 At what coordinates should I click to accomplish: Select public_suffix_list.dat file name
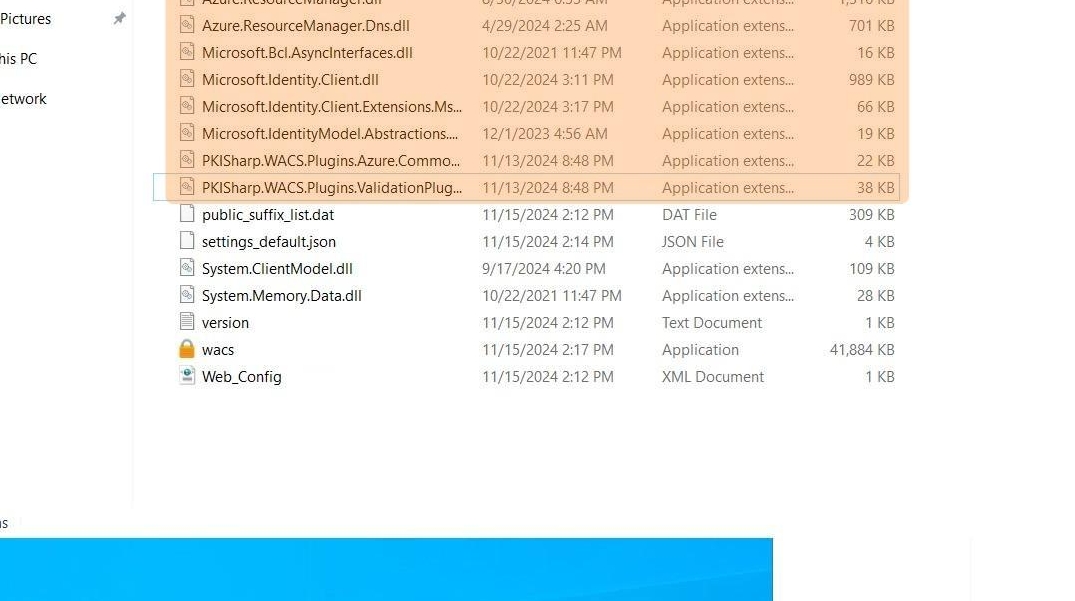click(x=268, y=215)
